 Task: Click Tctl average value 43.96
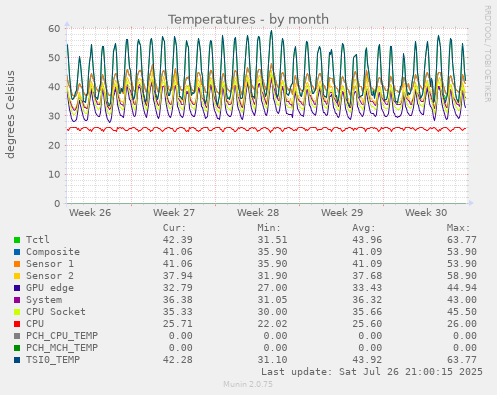pyautogui.click(x=367, y=240)
